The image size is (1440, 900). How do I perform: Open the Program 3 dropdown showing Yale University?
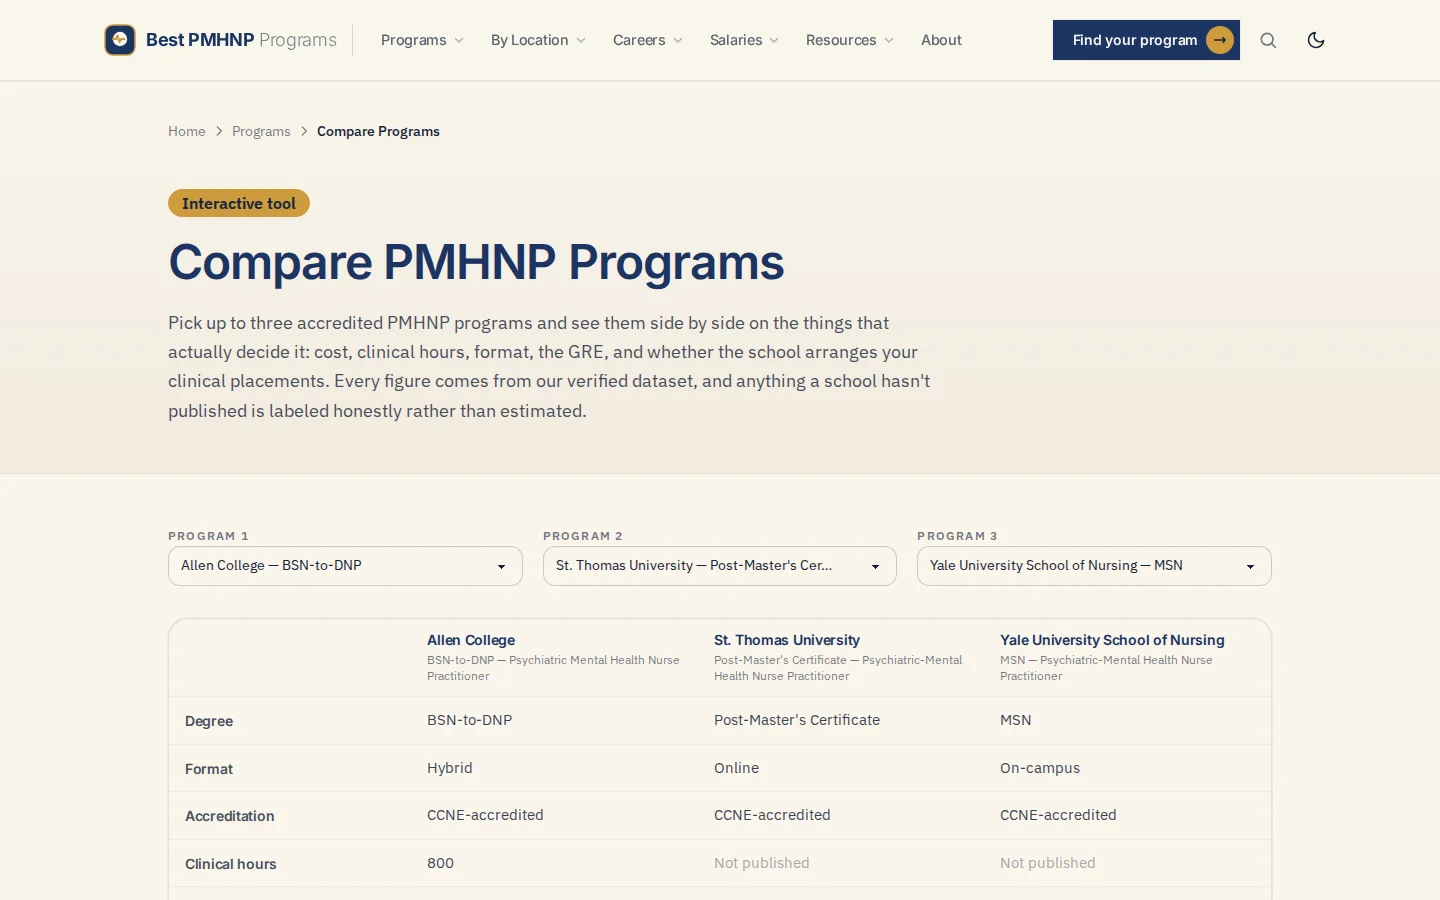pos(1094,566)
